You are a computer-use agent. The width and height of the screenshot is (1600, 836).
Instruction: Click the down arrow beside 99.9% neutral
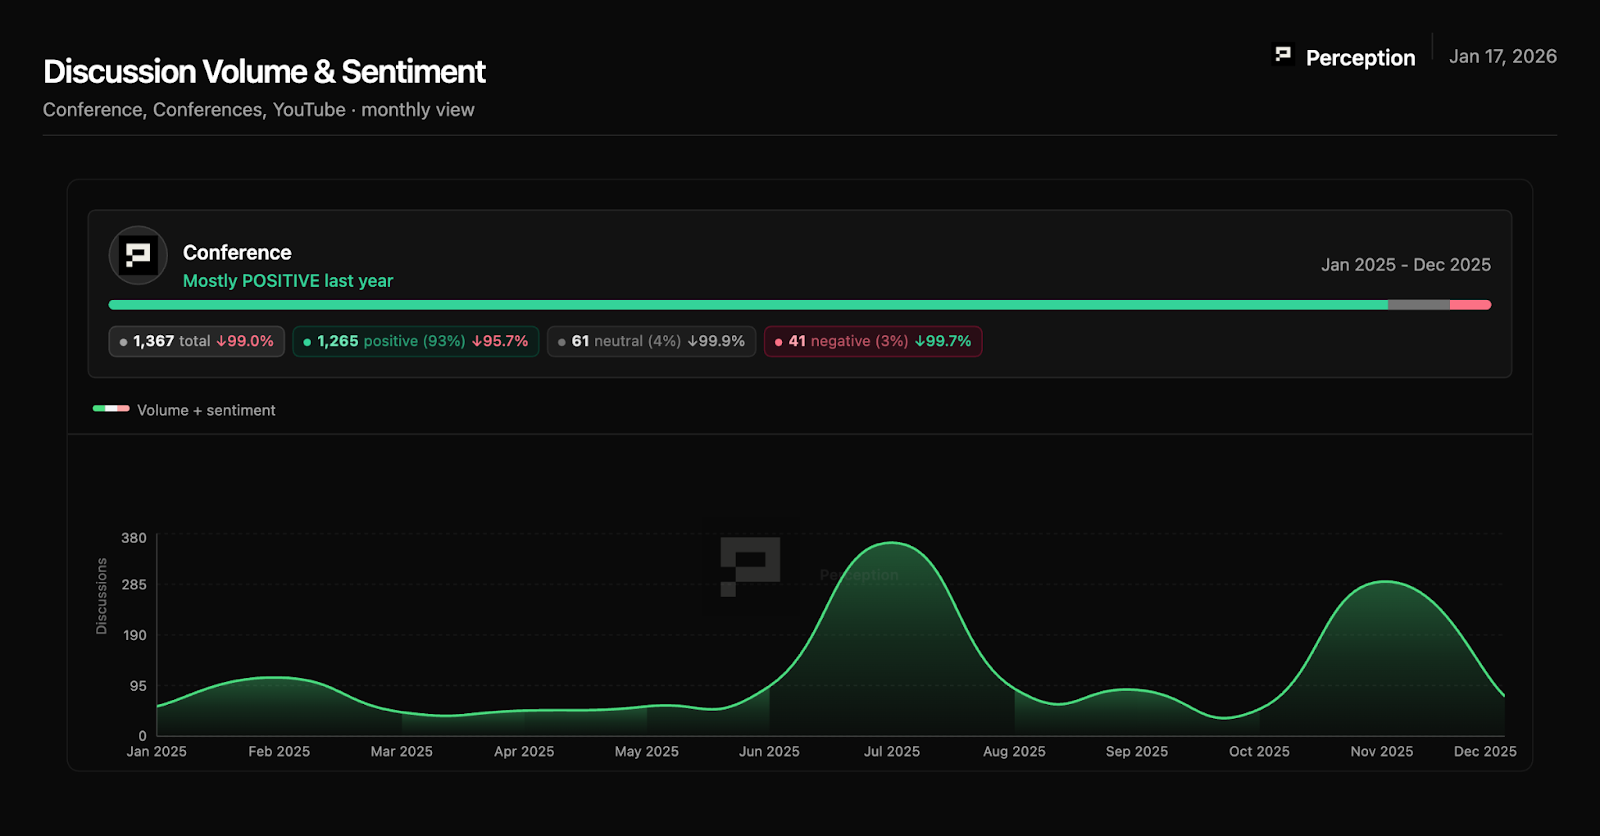pyautogui.click(x=692, y=341)
